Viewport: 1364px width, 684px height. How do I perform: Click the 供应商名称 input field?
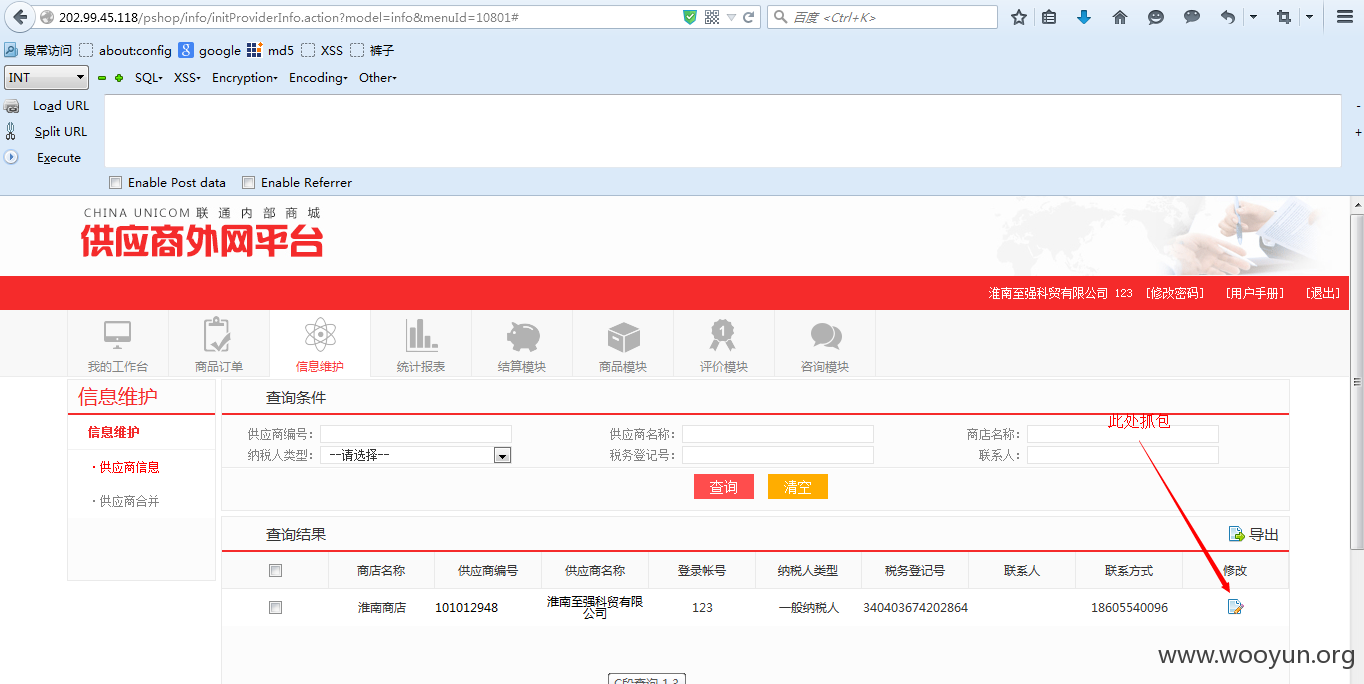(x=778, y=434)
